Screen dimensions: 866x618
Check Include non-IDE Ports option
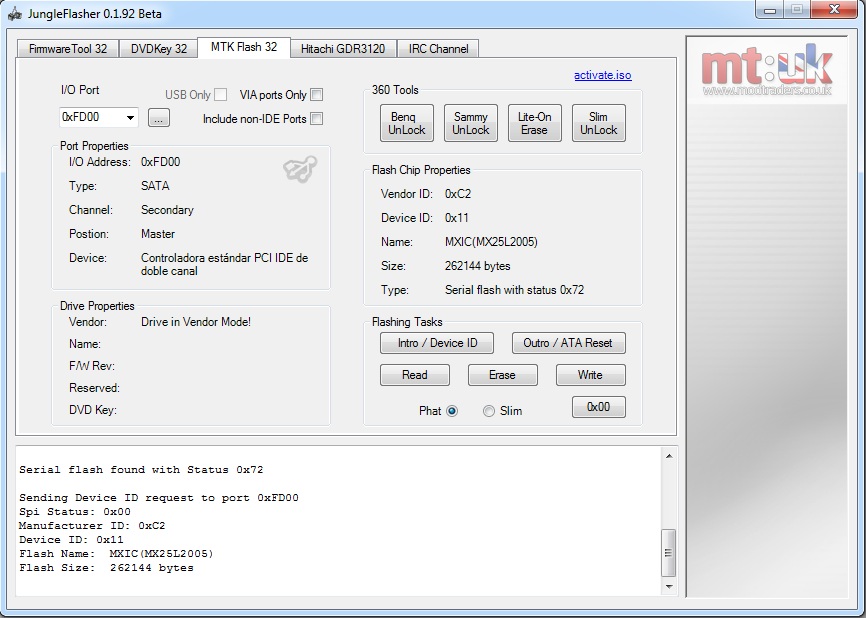(316, 118)
